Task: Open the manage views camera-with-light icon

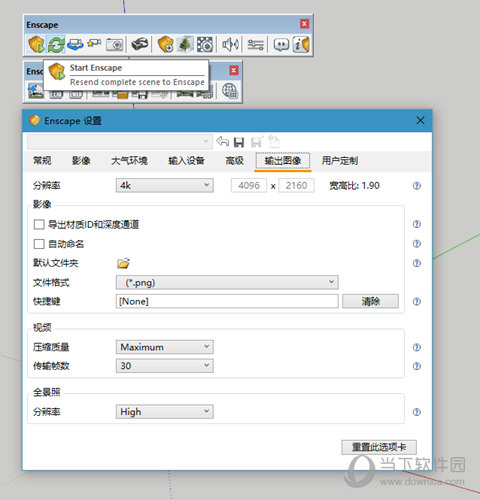Action: coord(94,43)
